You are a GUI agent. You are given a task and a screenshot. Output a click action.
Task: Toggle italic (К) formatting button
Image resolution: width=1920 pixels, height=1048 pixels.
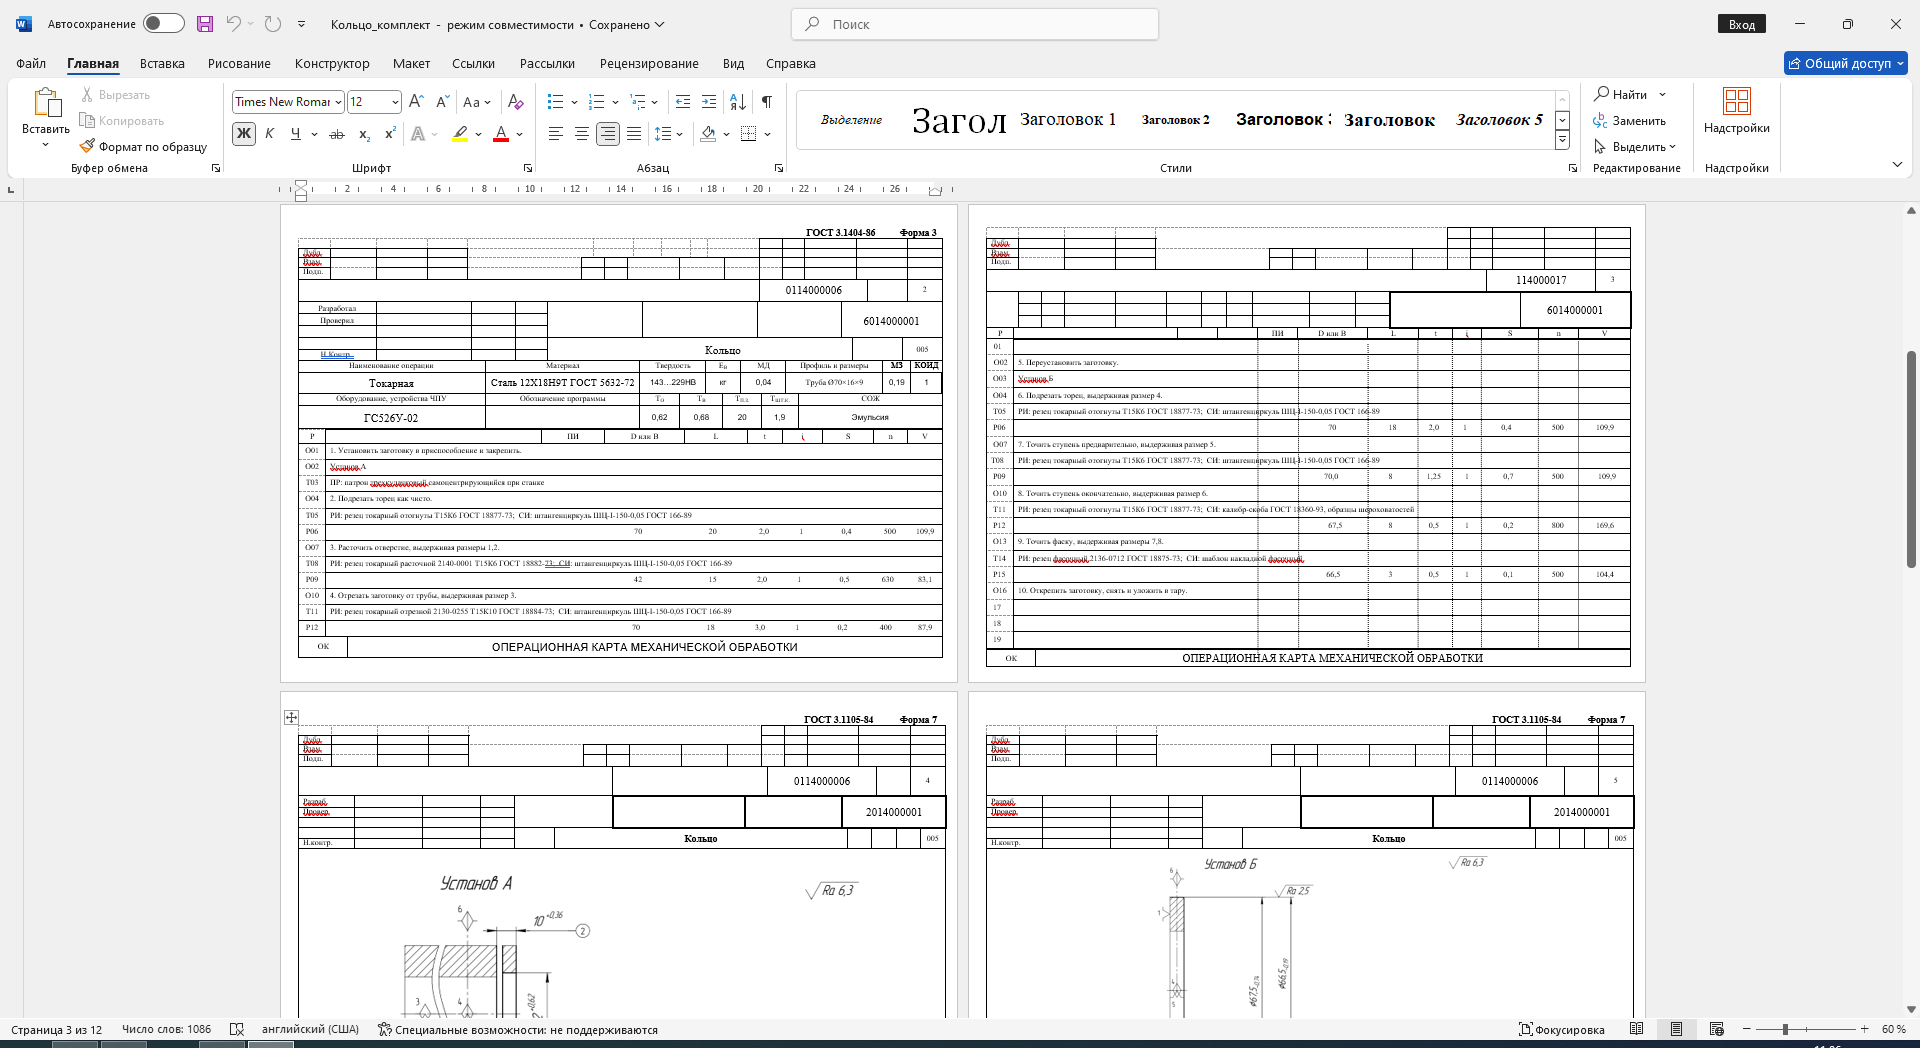(x=270, y=134)
